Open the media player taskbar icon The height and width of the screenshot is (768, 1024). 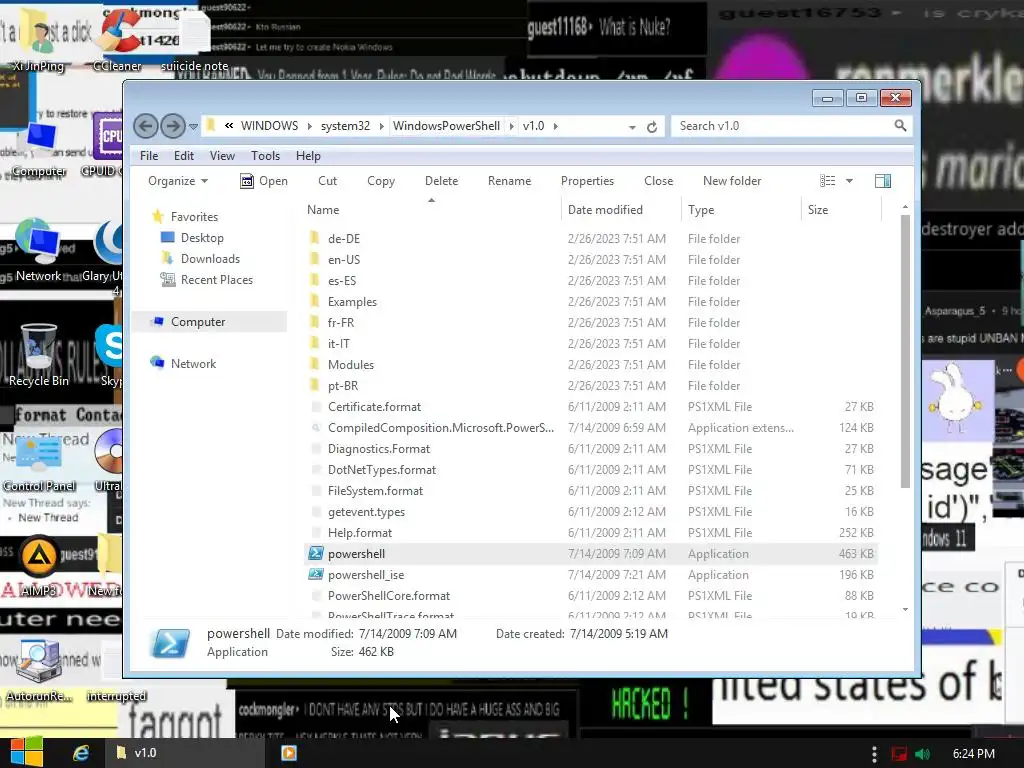click(288, 753)
